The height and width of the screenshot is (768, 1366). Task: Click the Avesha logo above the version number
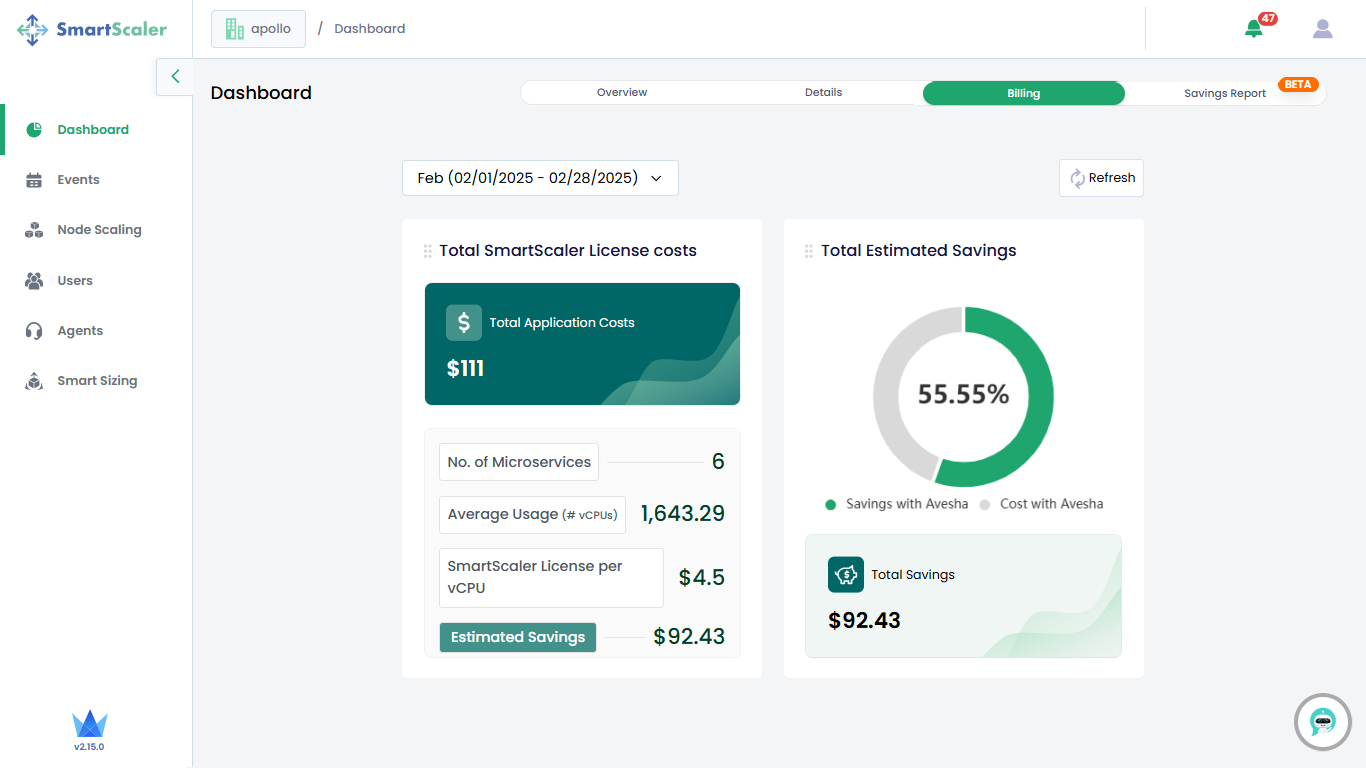(89, 724)
